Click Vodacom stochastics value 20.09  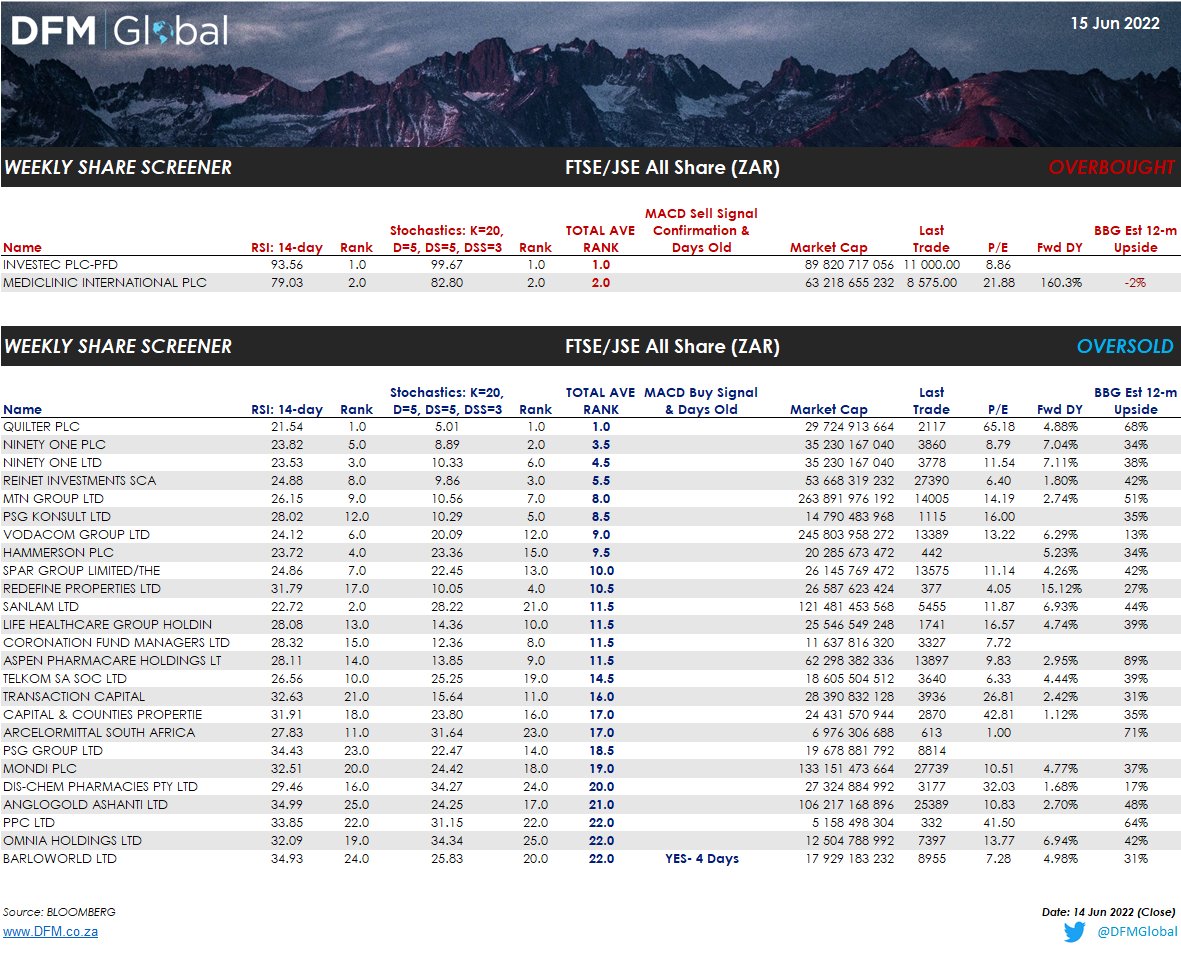[x=447, y=535]
